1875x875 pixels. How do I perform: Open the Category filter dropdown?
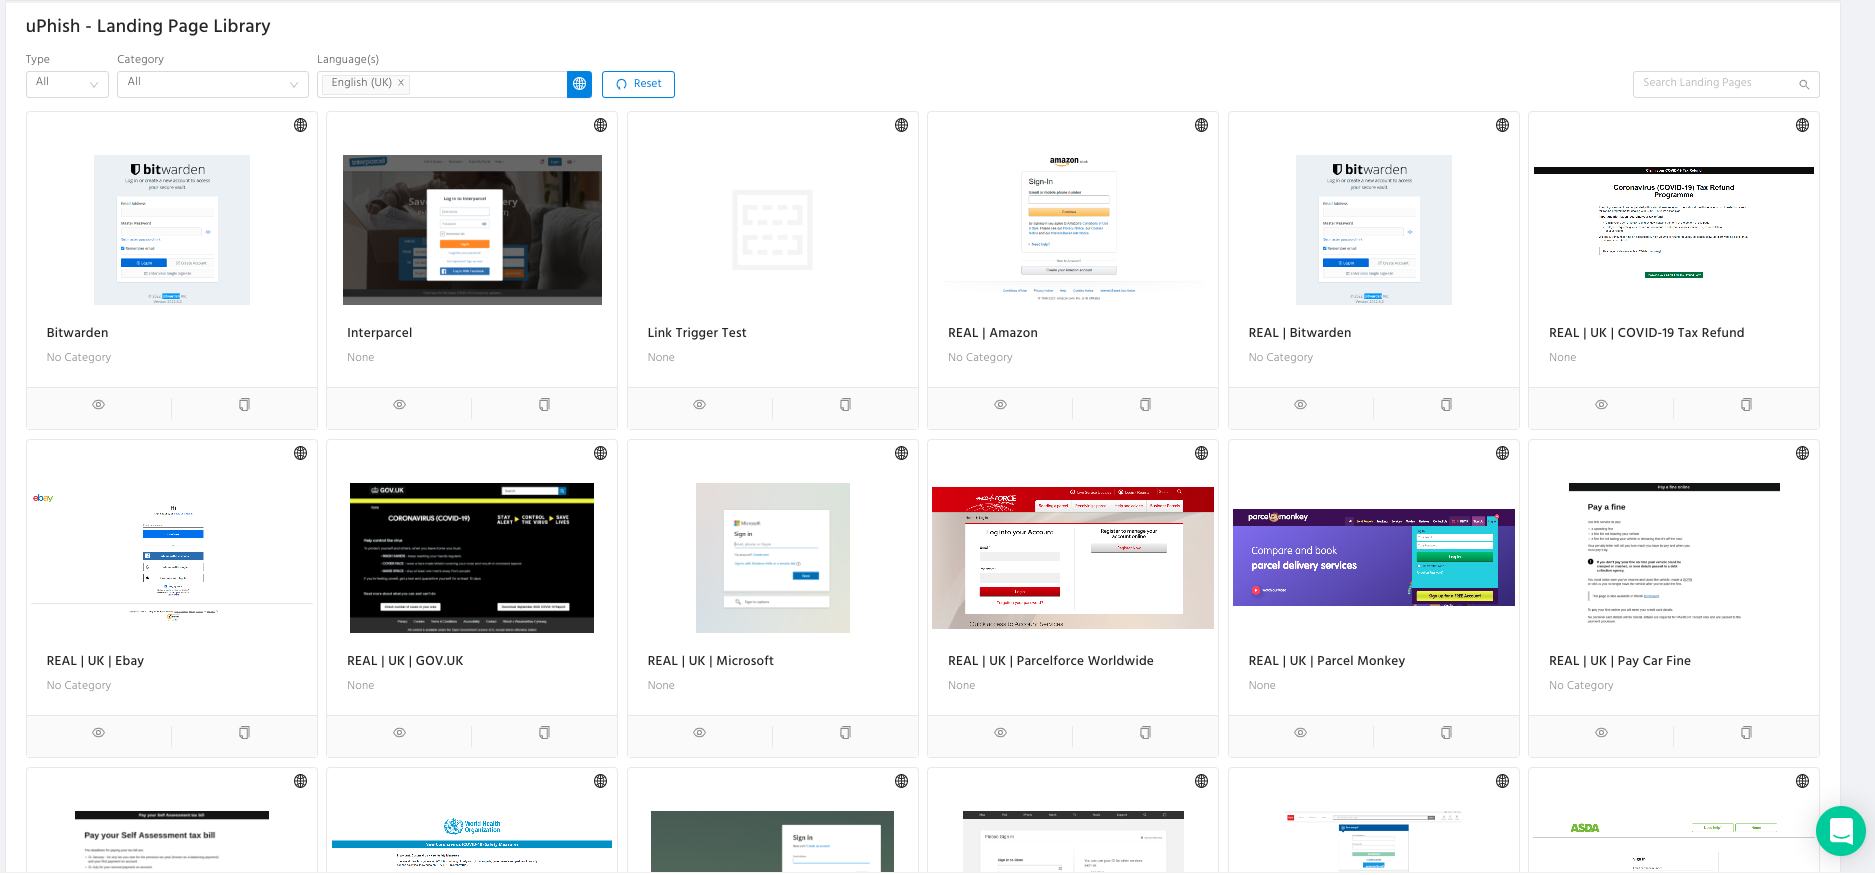click(x=212, y=84)
